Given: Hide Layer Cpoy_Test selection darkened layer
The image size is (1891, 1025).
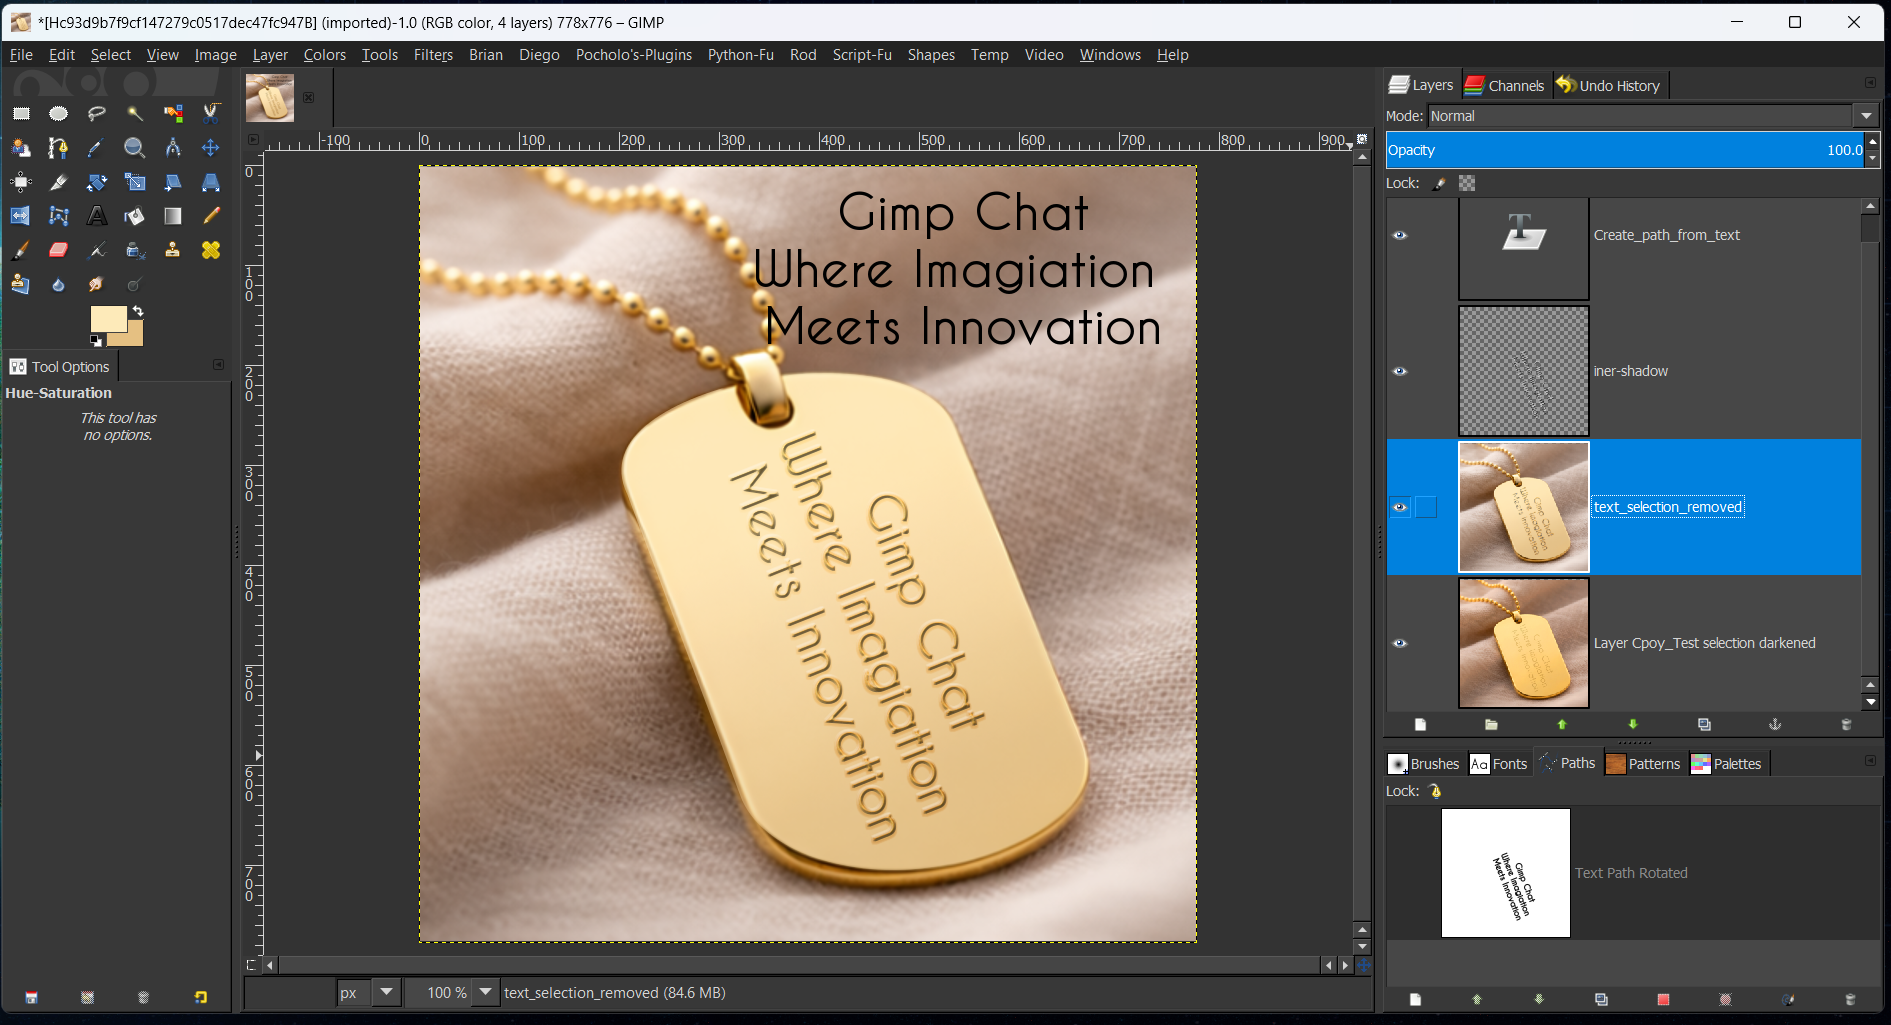Looking at the screenshot, I should click(1400, 643).
